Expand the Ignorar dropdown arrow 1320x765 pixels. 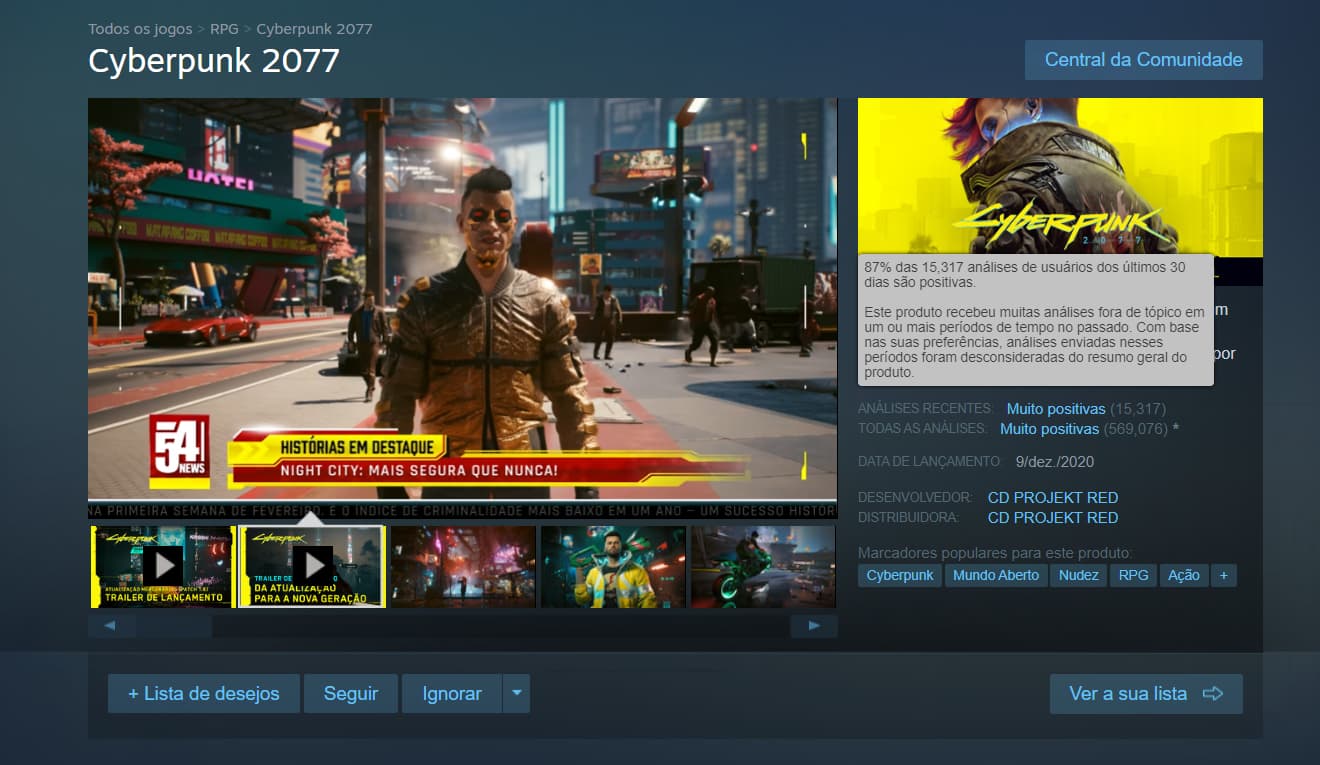(516, 694)
